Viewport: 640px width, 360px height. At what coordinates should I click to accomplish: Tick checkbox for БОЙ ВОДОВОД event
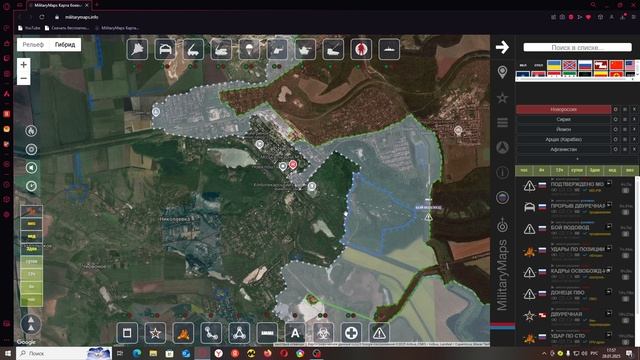(x=626, y=234)
